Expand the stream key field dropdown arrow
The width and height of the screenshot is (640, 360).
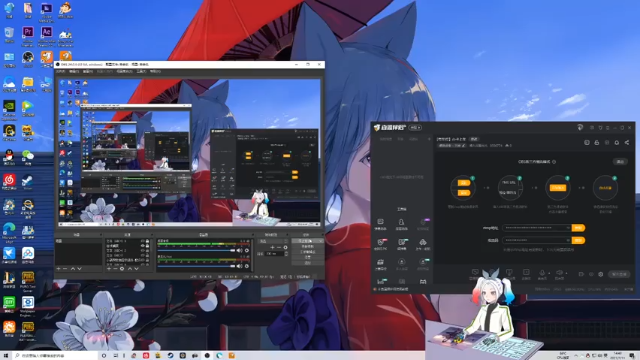pyautogui.click(x=568, y=240)
